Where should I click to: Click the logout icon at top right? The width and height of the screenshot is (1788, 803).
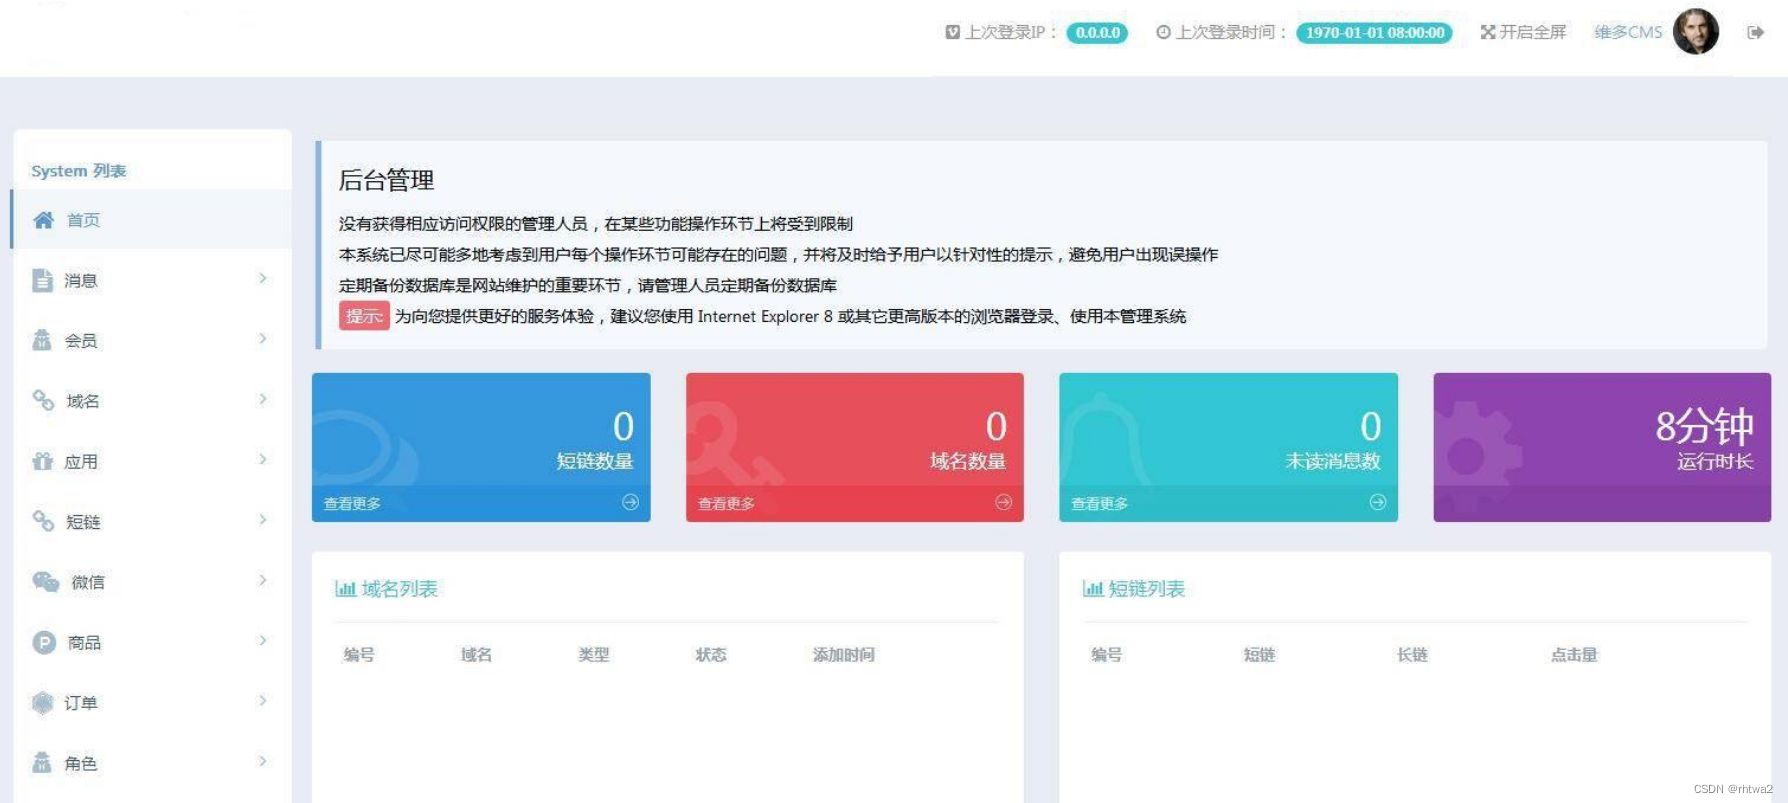click(x=1755, y=32)
